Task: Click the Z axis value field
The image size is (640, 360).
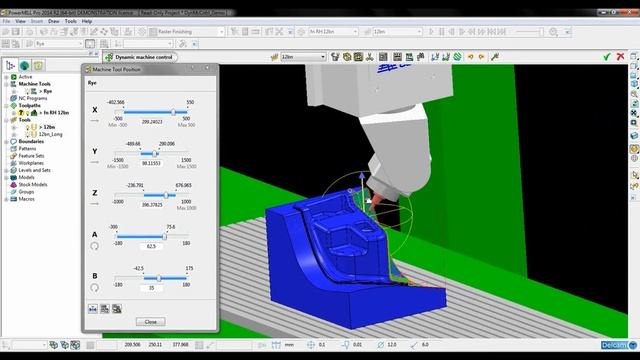Action: coord(151,205)
